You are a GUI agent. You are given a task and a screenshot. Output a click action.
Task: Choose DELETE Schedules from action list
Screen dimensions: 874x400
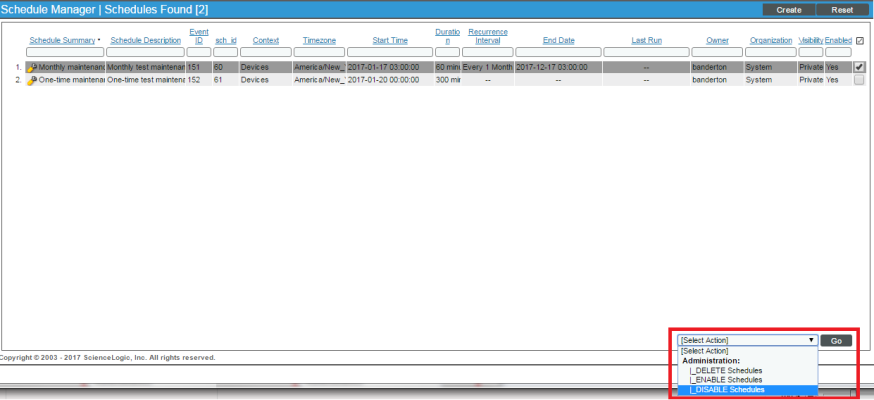[x=726, y=370]
